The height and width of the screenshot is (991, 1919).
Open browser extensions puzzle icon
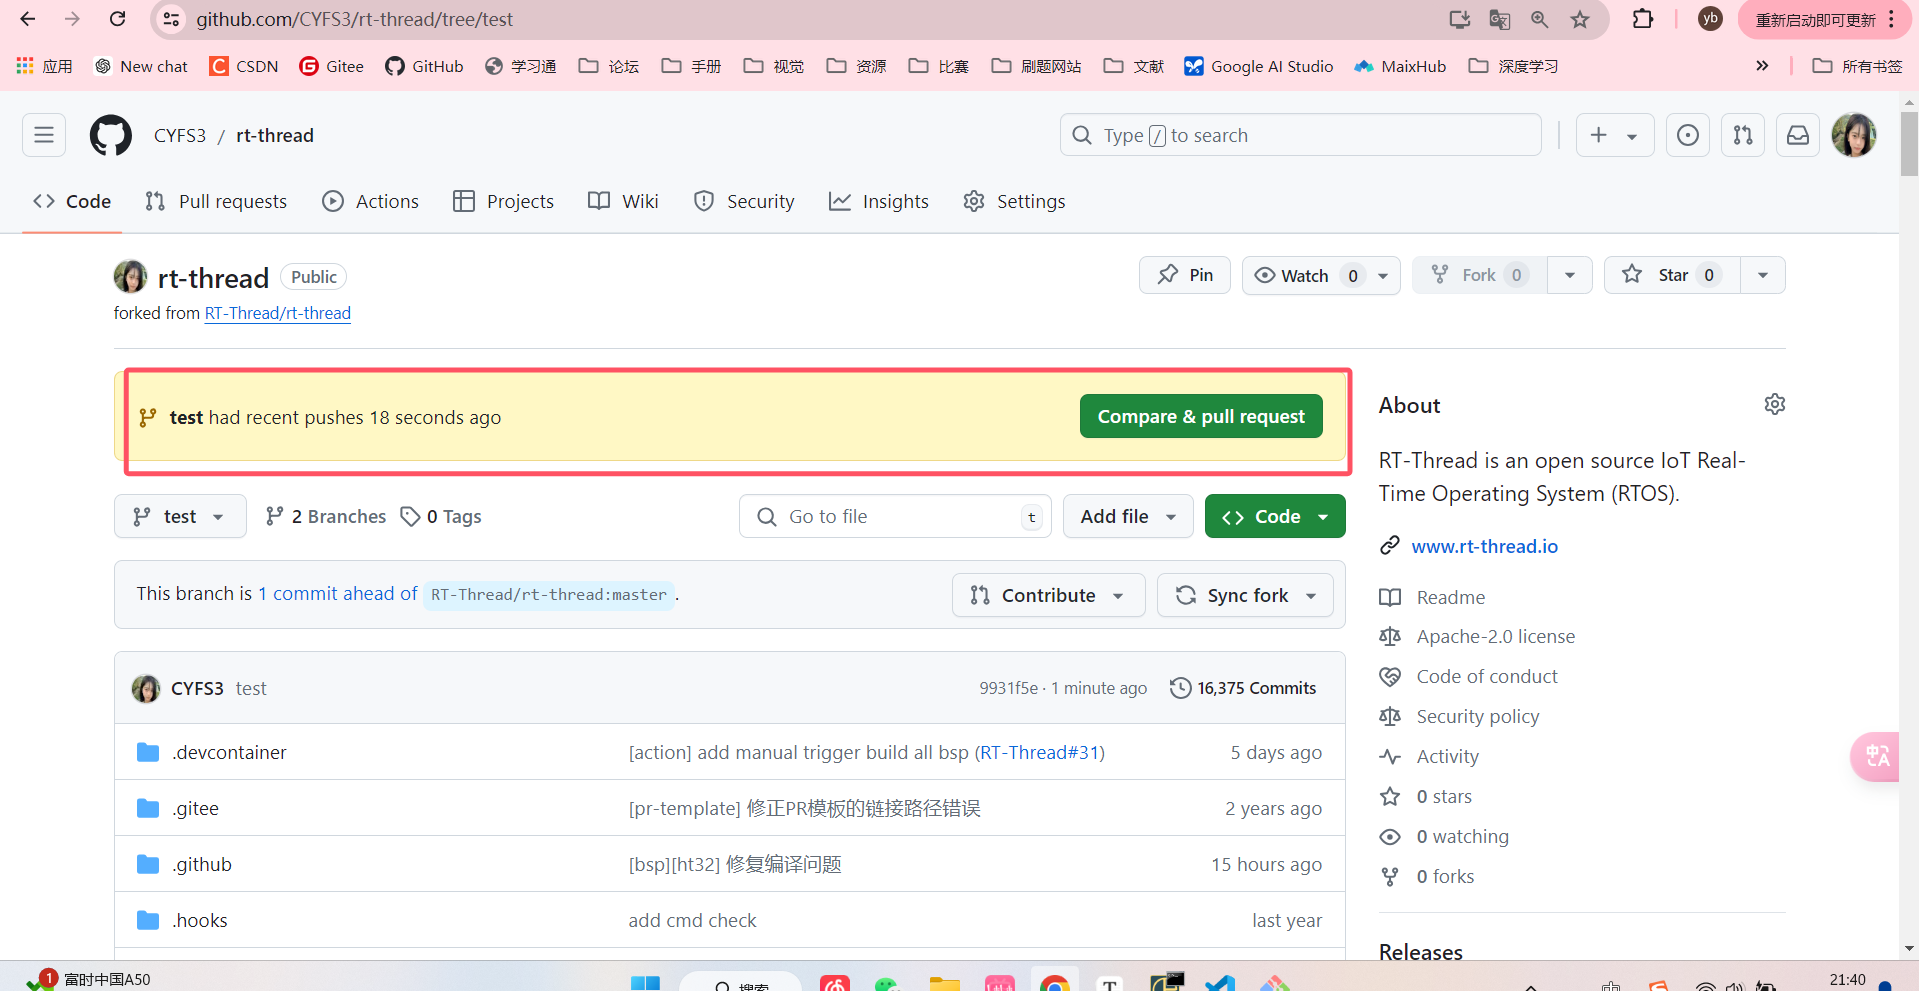click(x=1643, y=19)
